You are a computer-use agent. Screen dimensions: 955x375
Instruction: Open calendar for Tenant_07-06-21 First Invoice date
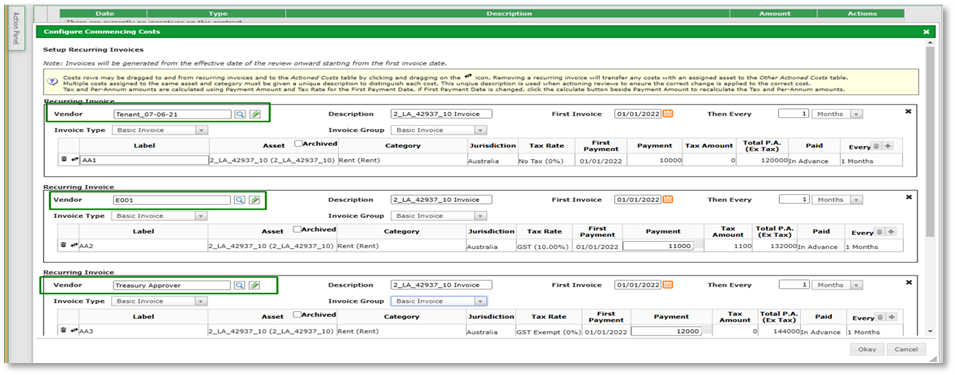coord(668,114)
